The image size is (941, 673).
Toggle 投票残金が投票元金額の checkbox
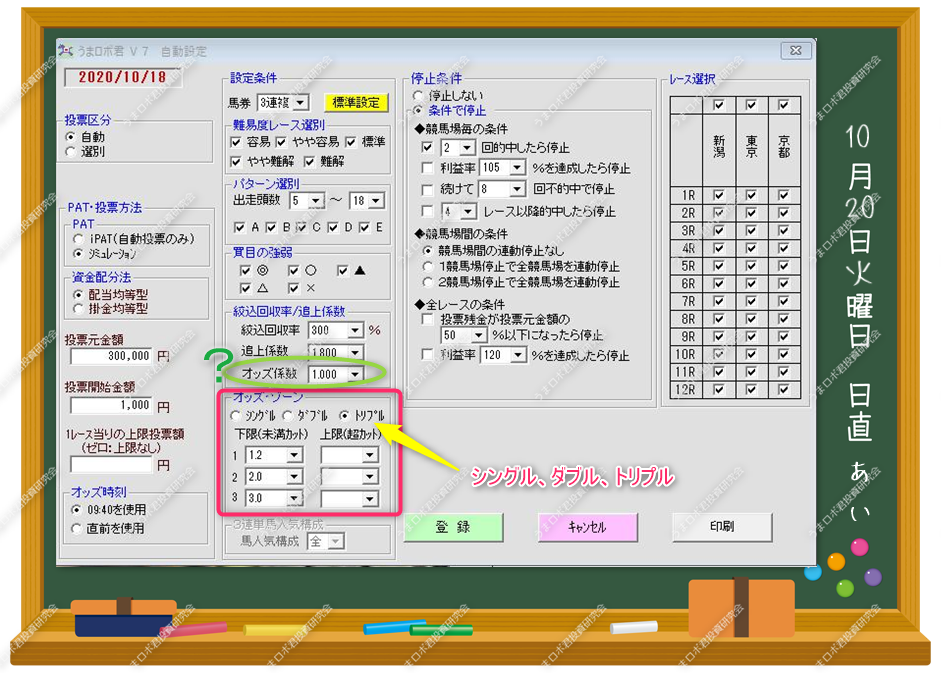[427, 319]
